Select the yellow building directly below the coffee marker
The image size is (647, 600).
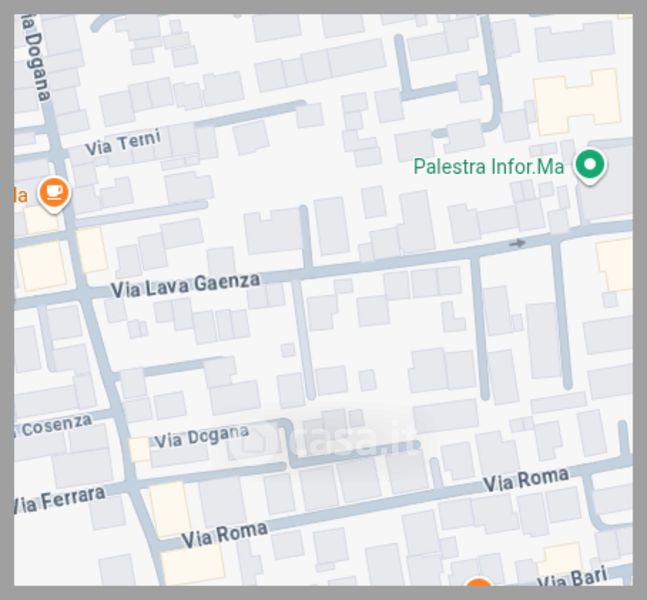41,219
